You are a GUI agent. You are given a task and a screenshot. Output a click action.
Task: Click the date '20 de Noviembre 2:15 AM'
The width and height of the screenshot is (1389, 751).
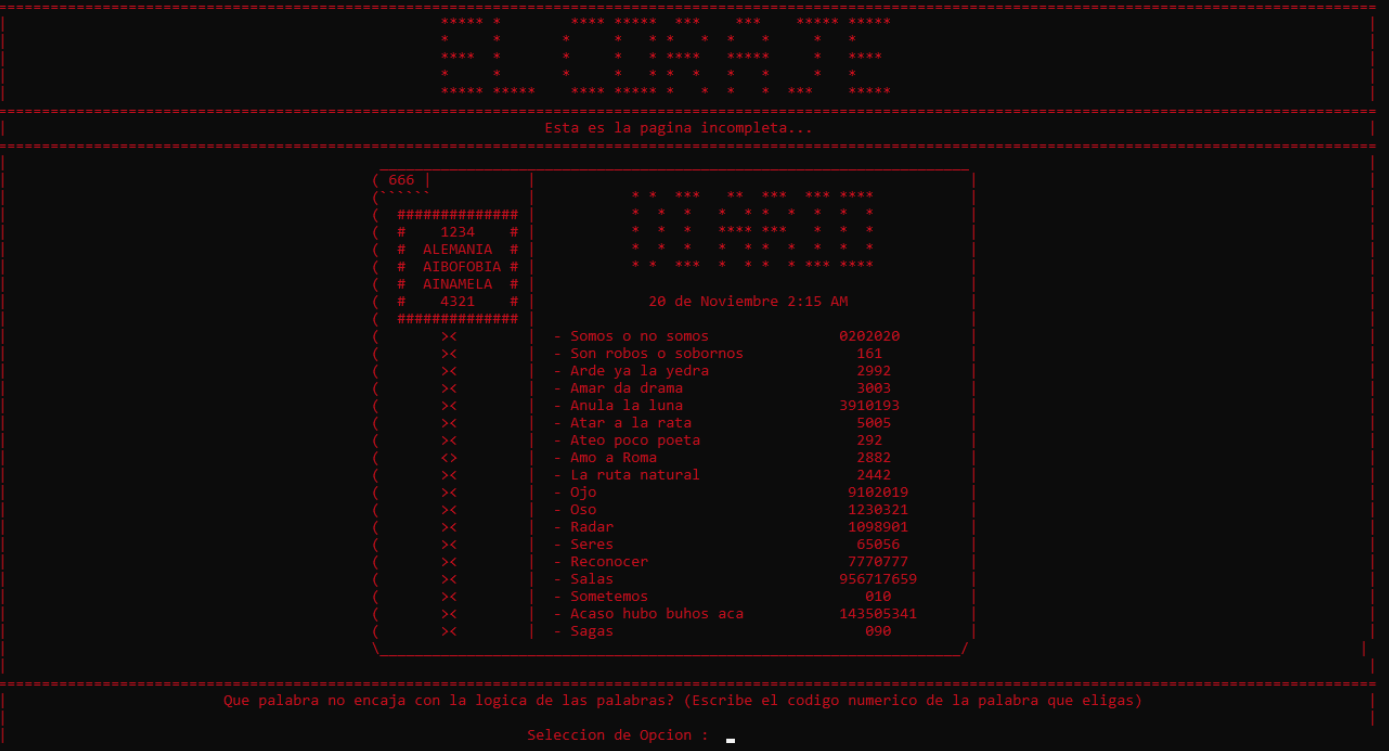coord(748,301)
